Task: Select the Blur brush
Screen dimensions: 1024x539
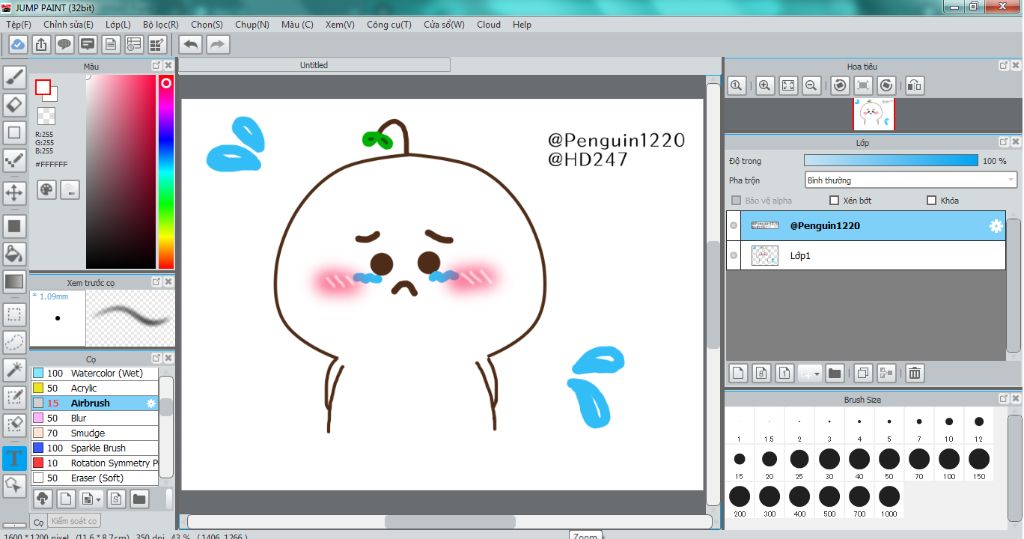Action: [95, 418]
